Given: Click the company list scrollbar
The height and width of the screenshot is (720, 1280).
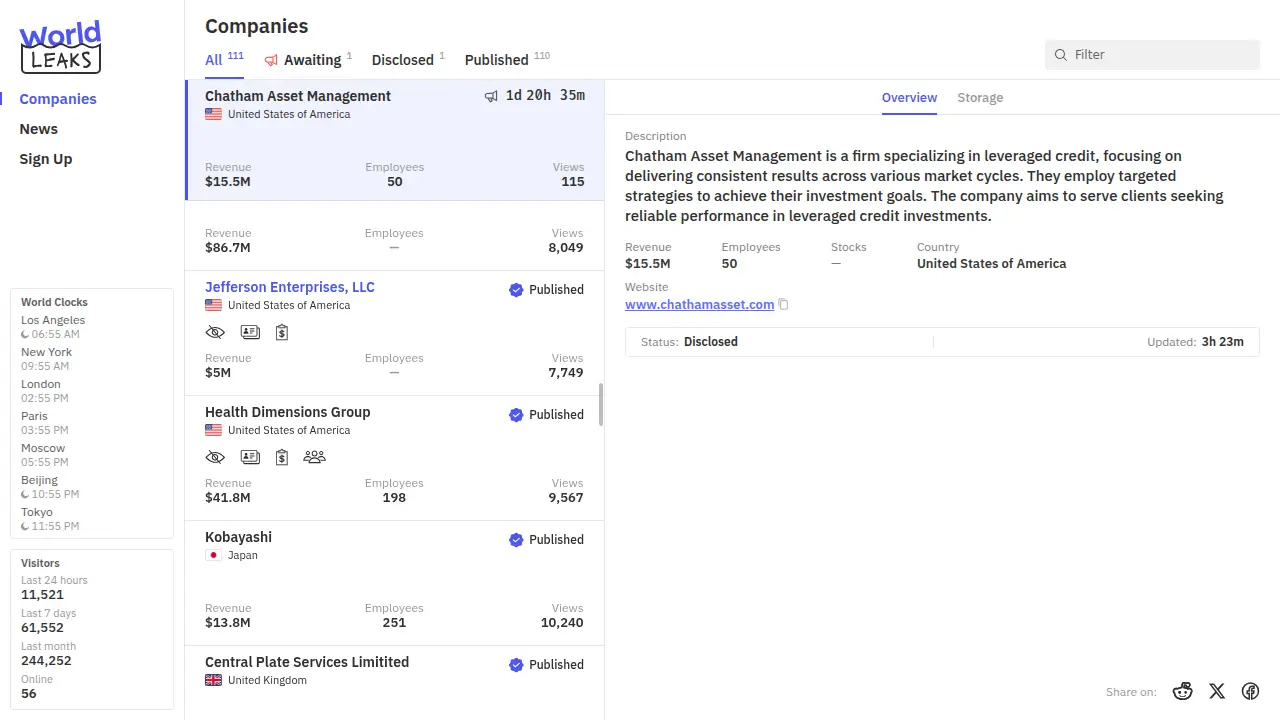Looking at the screenshot, I should [x=601, y=404].
